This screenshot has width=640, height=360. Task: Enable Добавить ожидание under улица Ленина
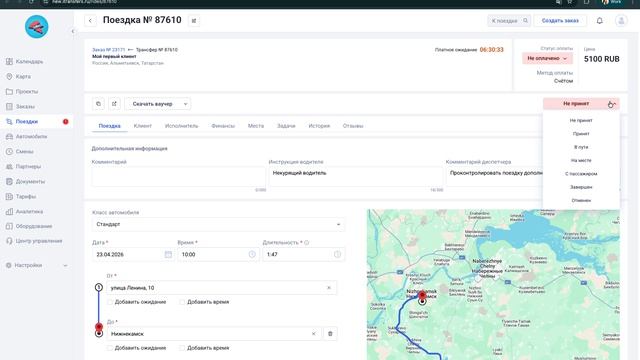pyautogui.click(x=110, y=302)
